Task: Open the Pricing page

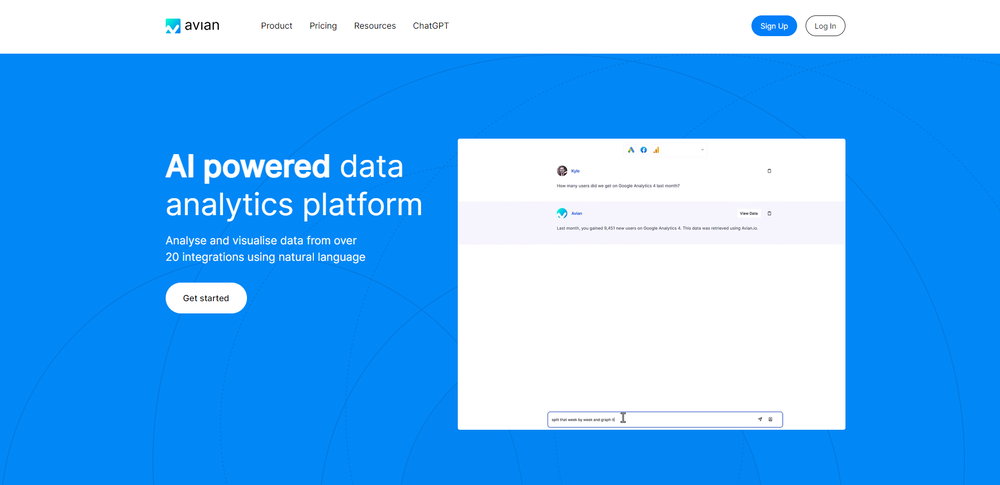Action: [x=323, y=26]
